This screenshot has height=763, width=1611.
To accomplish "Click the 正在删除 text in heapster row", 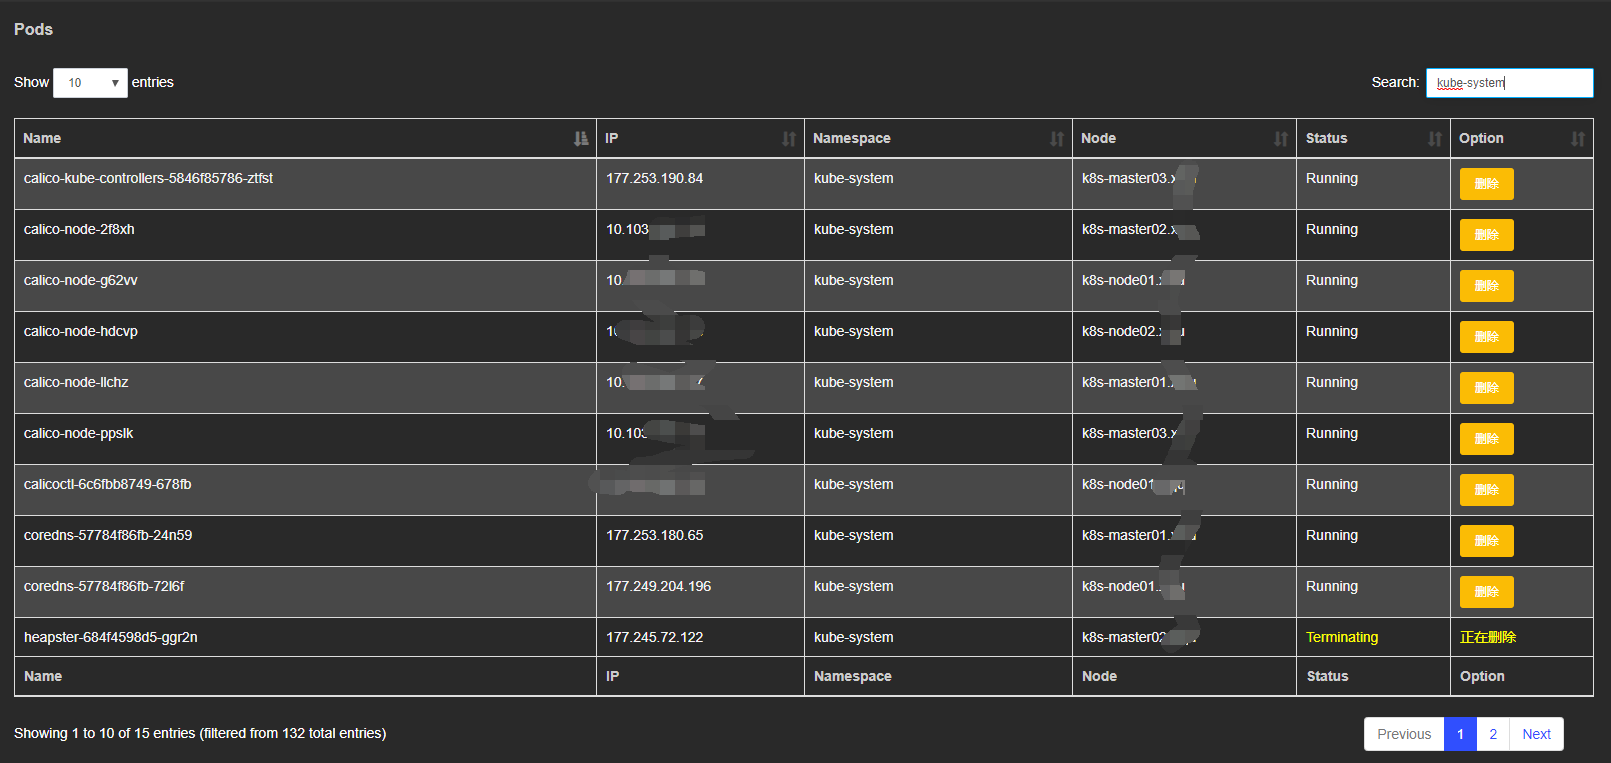I will 1488,637.
